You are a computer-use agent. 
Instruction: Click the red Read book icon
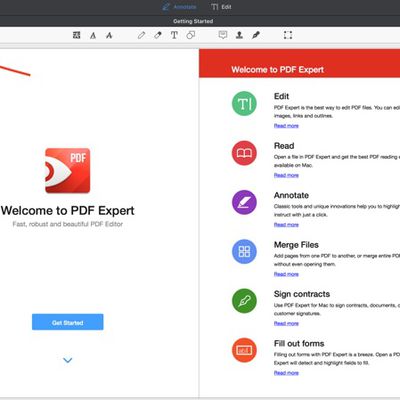click(x=244, y=153)
